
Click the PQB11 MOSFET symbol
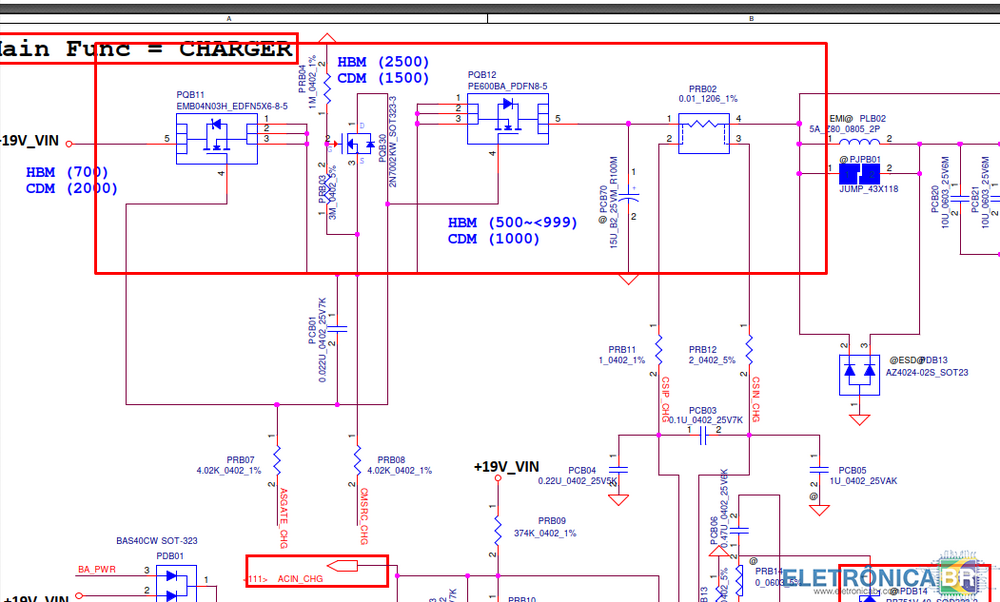click(215, 138)
